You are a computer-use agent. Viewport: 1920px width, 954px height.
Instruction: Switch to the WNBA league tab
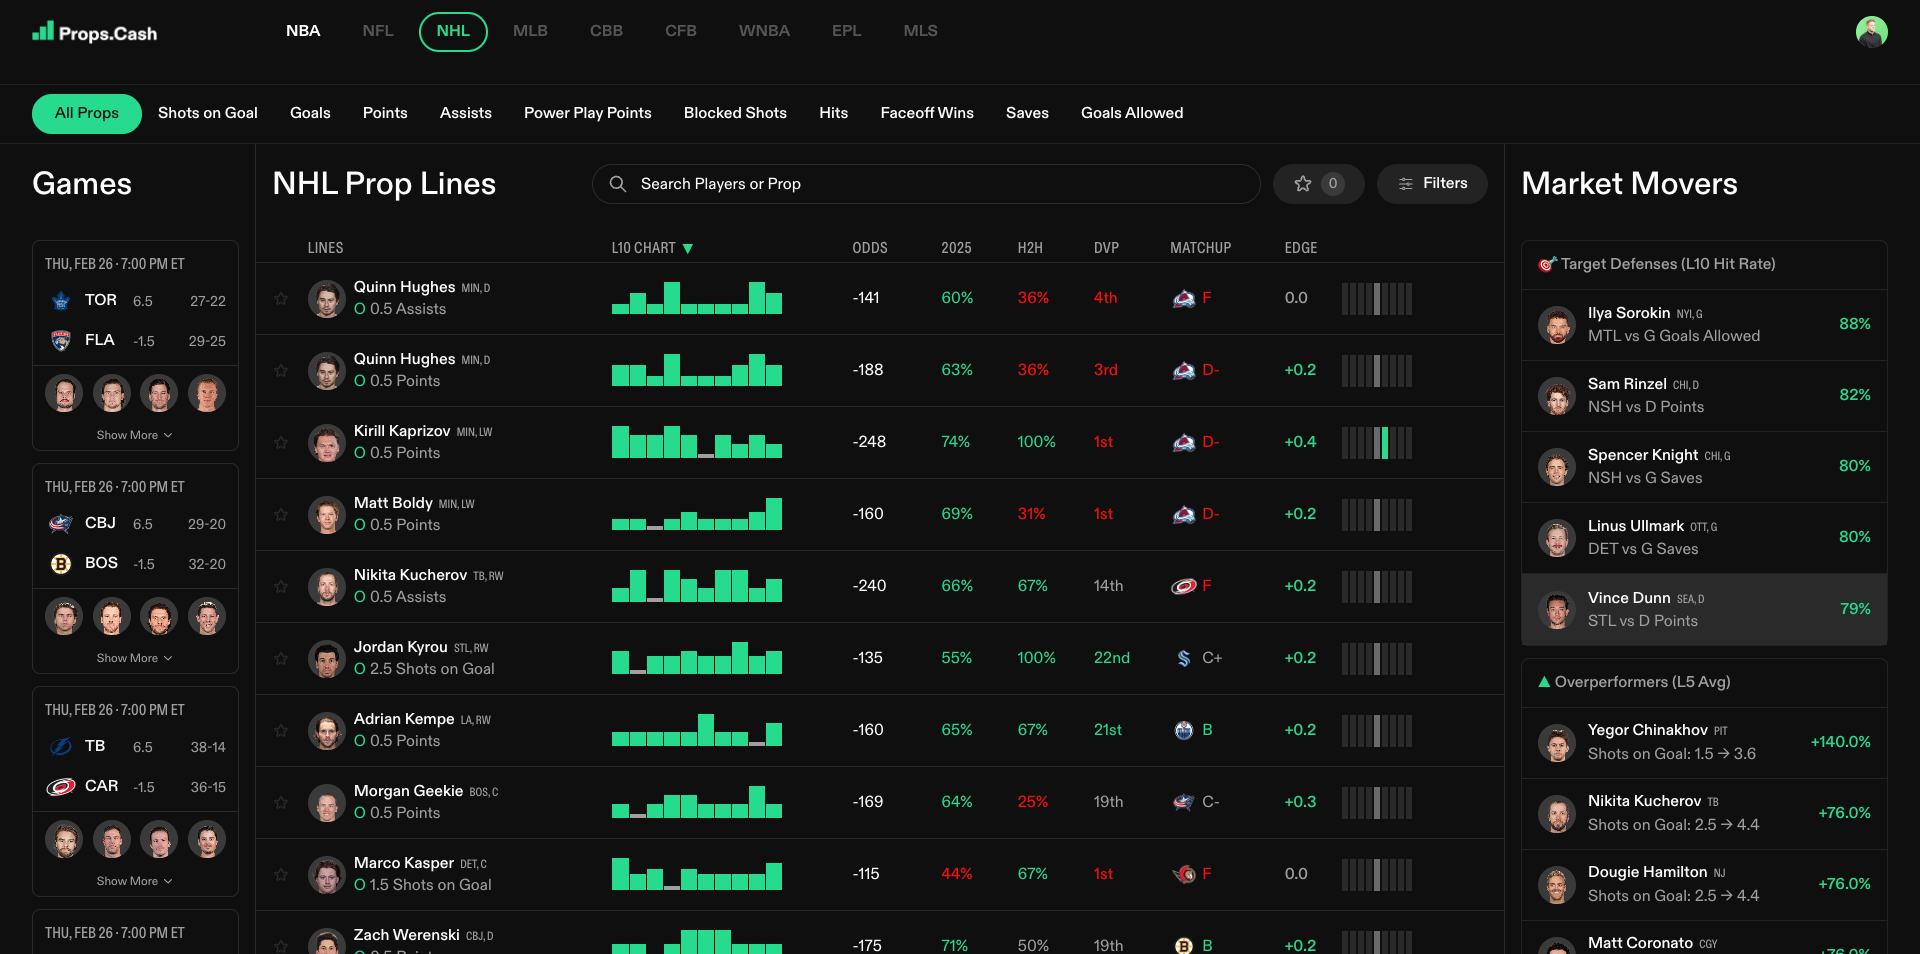(x=764, y=31)
